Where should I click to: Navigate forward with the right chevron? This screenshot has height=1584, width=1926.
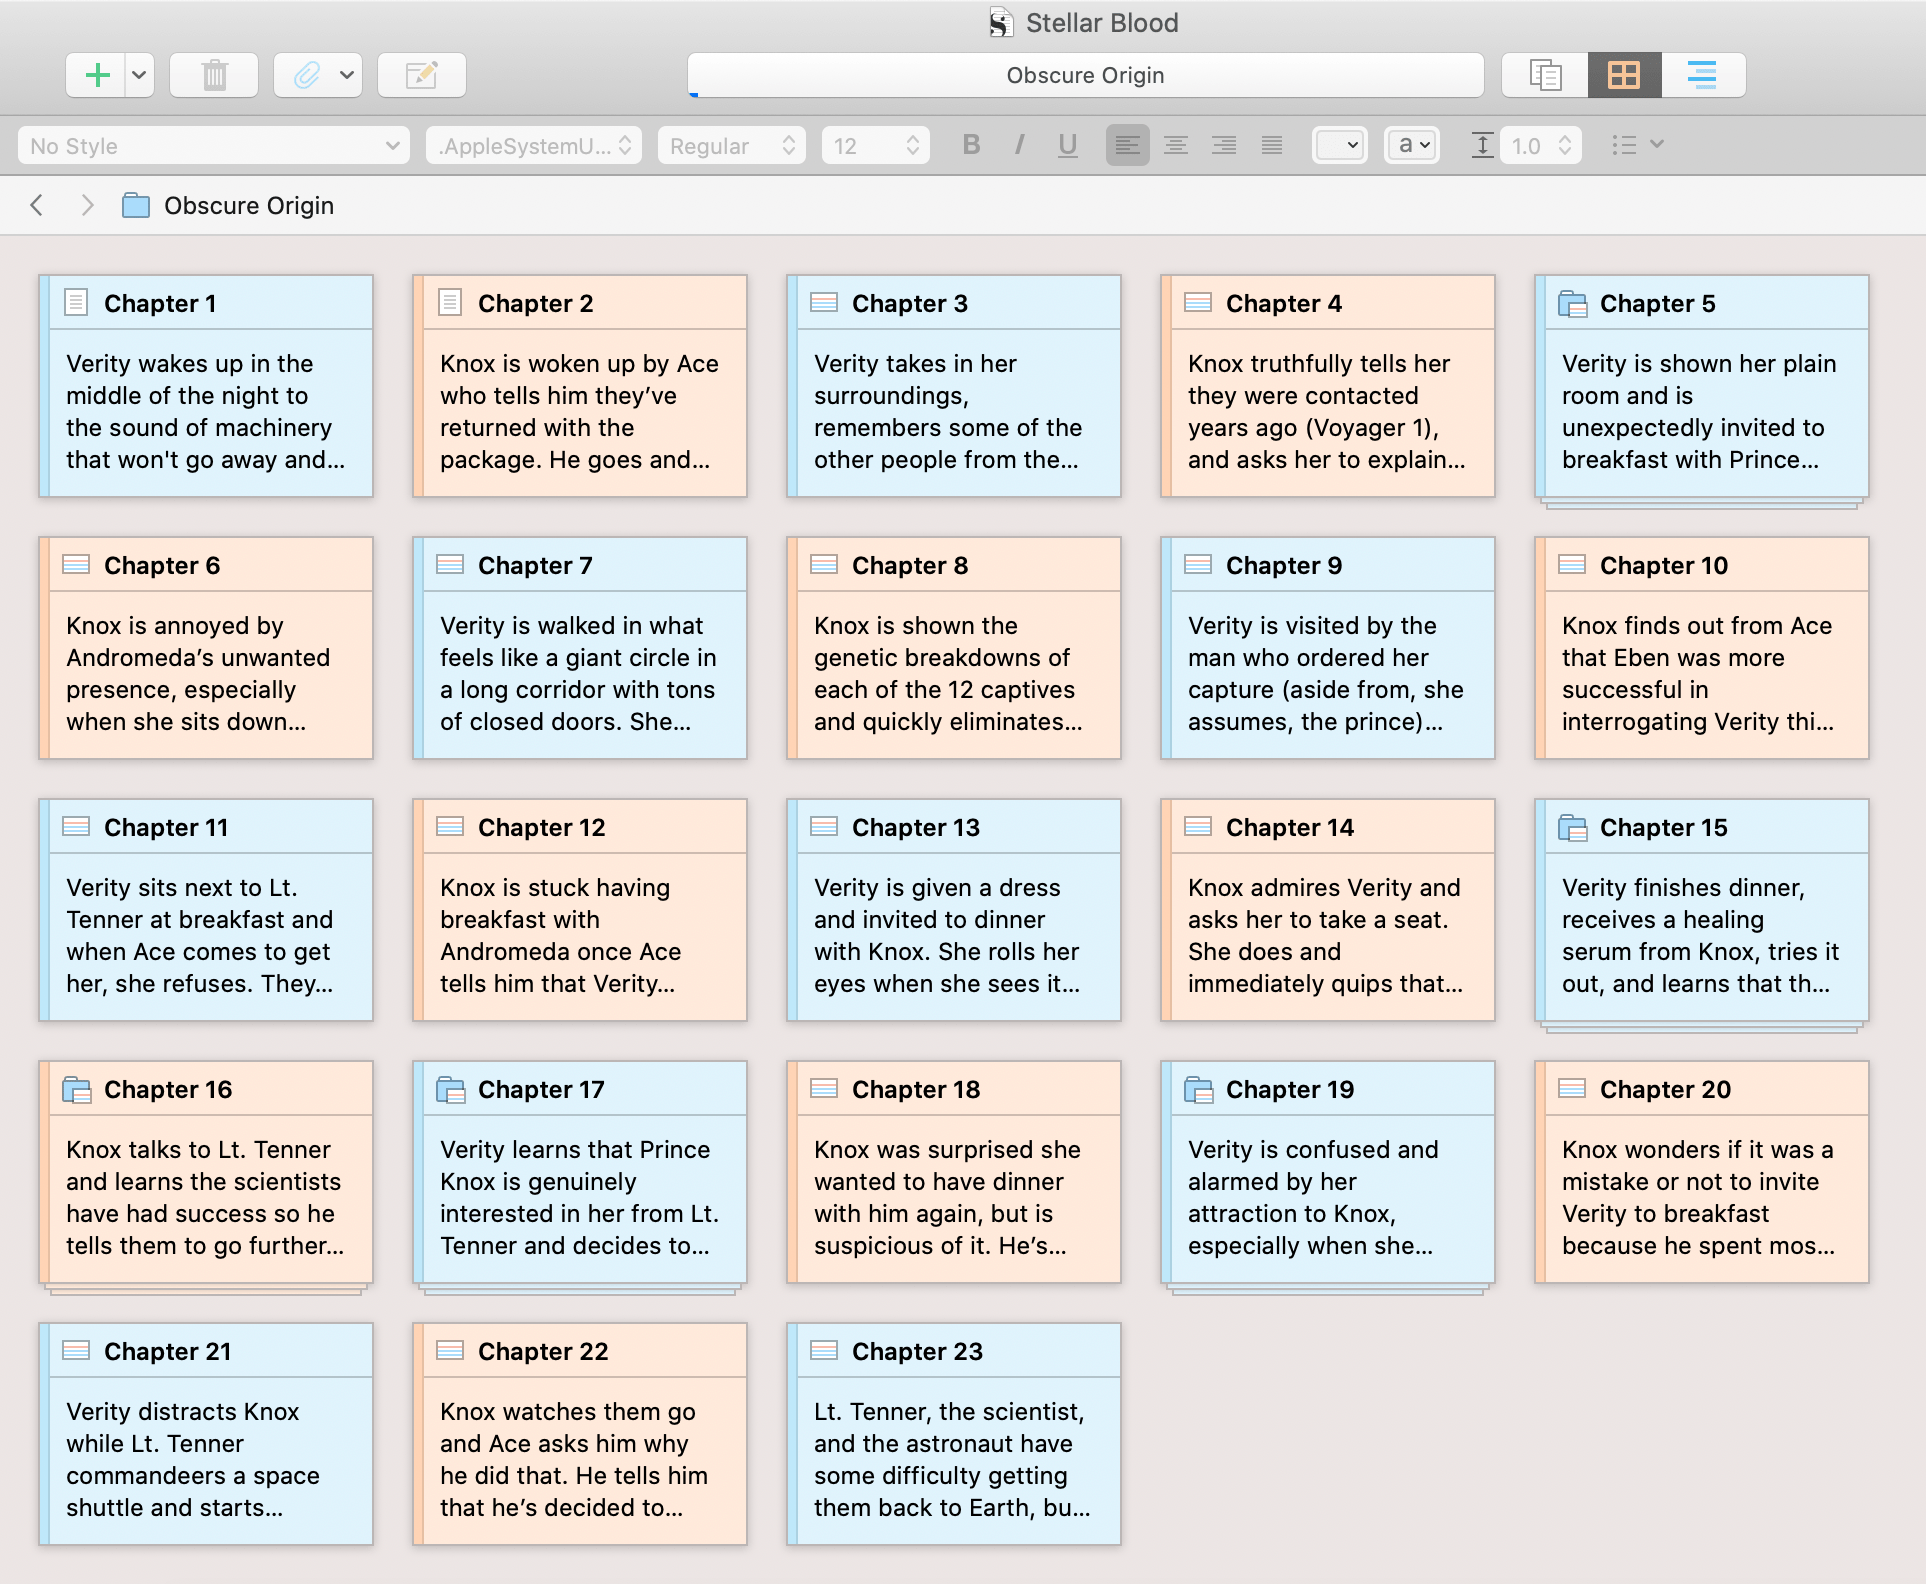pos(87,205)
